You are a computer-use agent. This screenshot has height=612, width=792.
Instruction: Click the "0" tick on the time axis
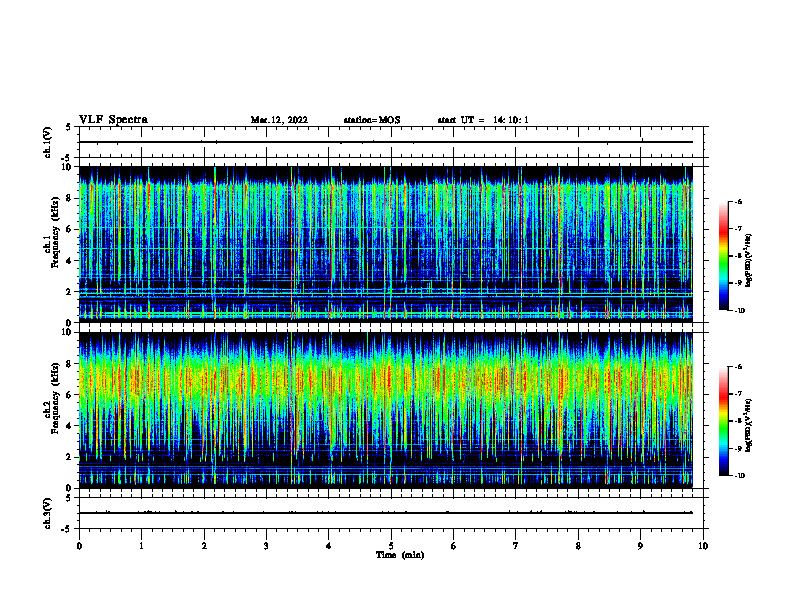[x=79, y=546]
